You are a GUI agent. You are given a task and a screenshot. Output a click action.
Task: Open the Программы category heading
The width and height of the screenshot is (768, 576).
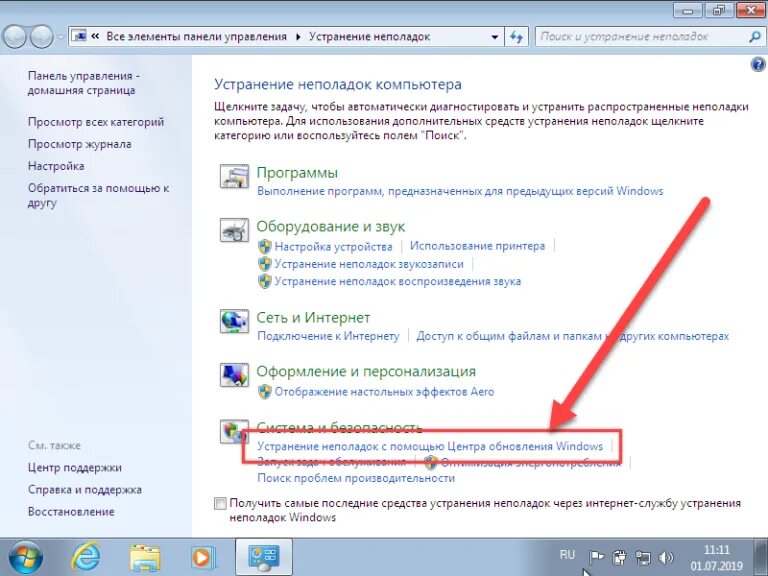pyautogui.click(x=297, y=173)
